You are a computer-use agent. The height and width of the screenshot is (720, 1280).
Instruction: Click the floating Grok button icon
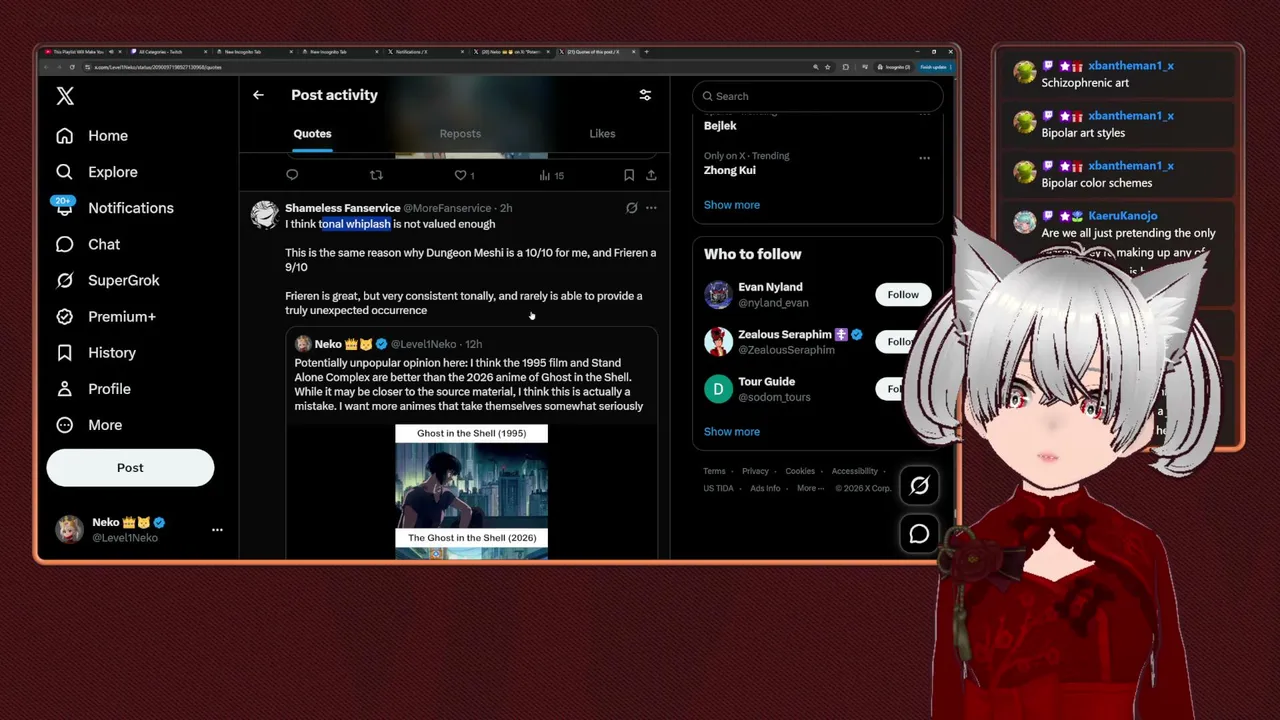tap(919, 486)
